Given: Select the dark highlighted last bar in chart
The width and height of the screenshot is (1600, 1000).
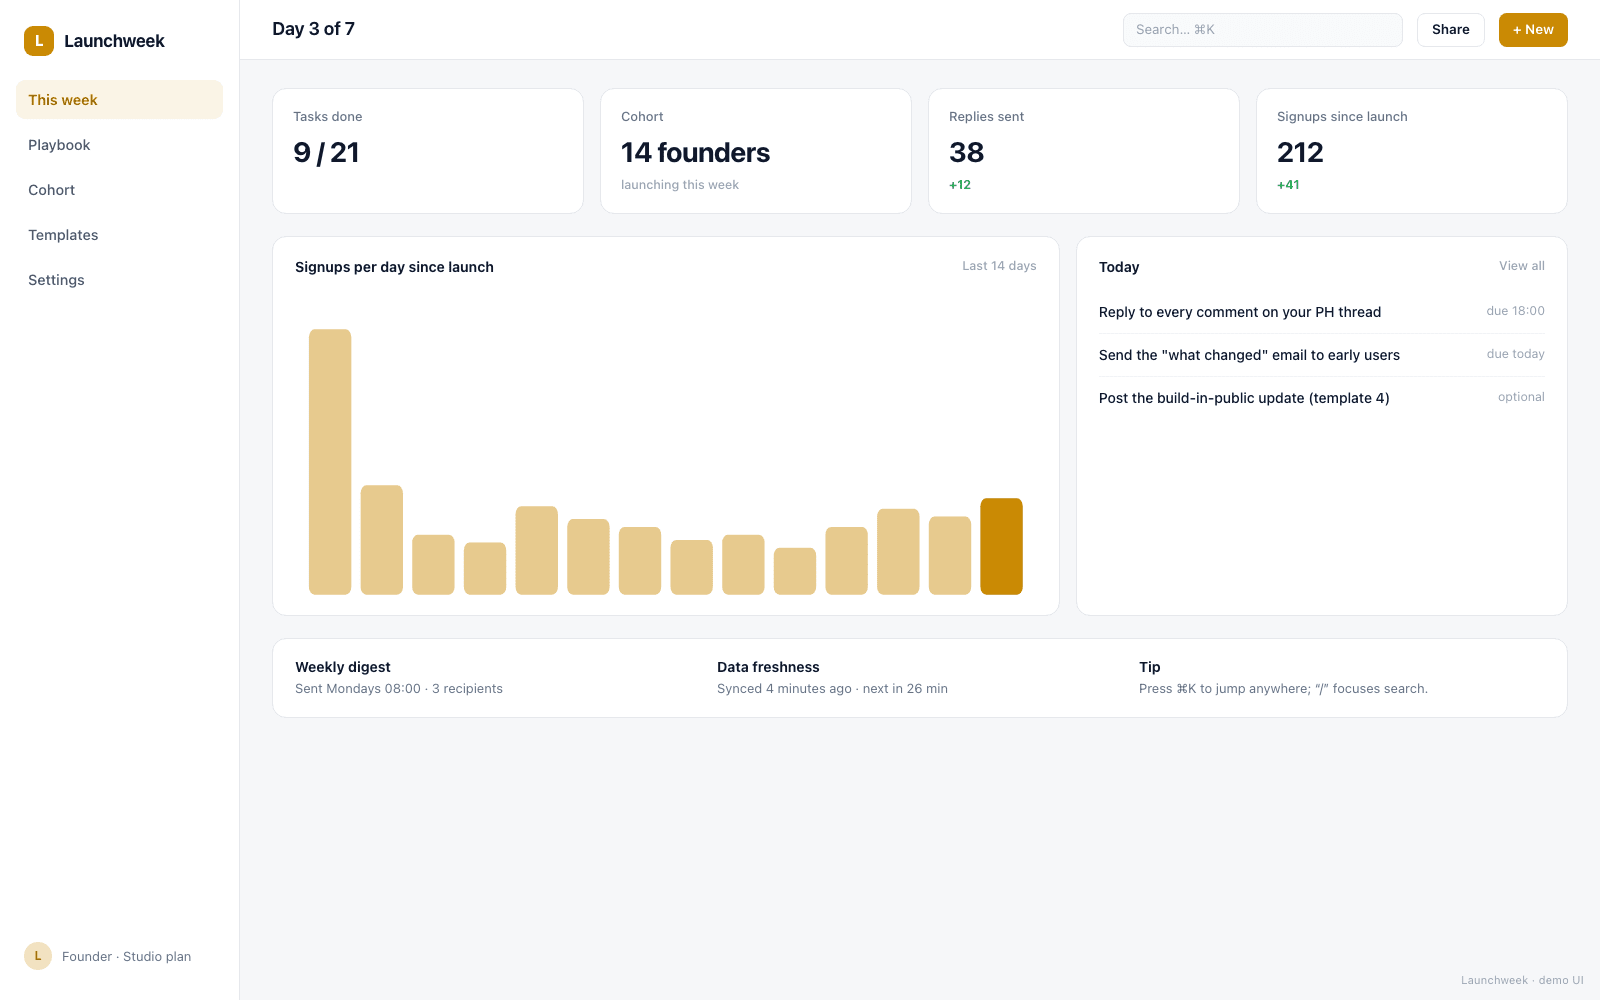Looking at the screenshot, I should click(x=1001, y=546).
